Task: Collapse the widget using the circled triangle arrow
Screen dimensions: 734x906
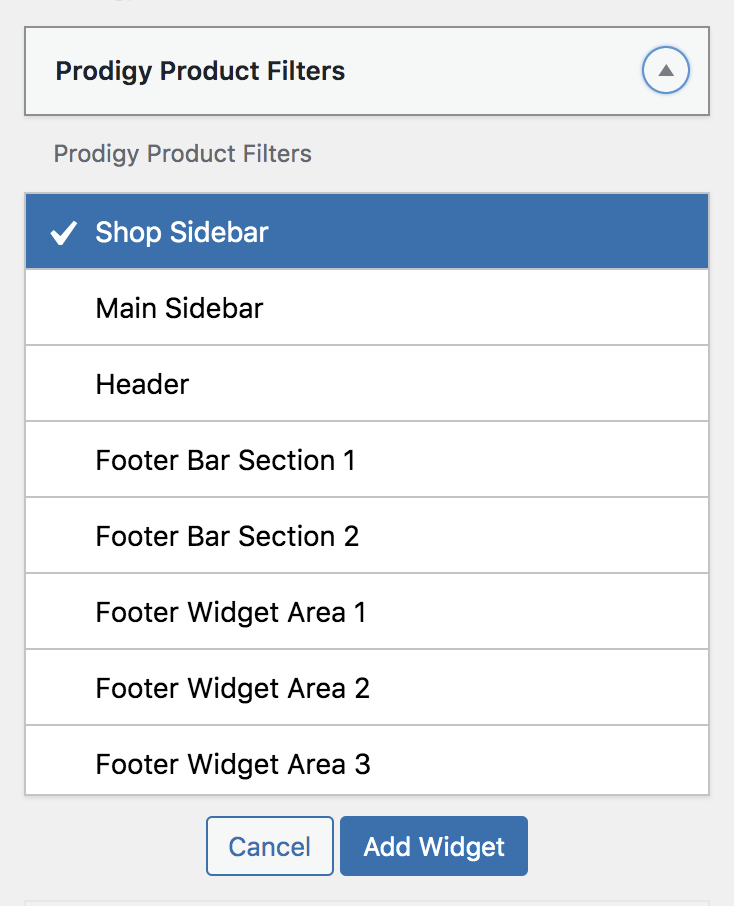Action: coord(665,70)
